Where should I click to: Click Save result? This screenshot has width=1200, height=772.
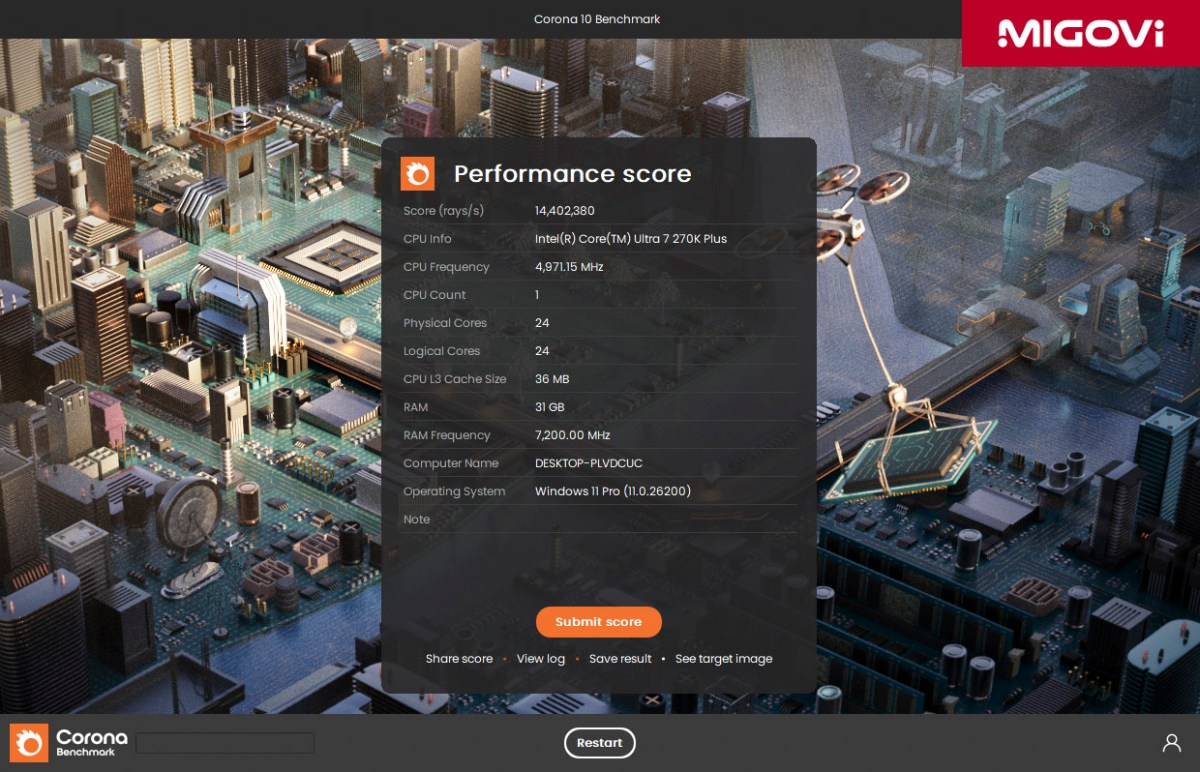[x=620, y=658]
